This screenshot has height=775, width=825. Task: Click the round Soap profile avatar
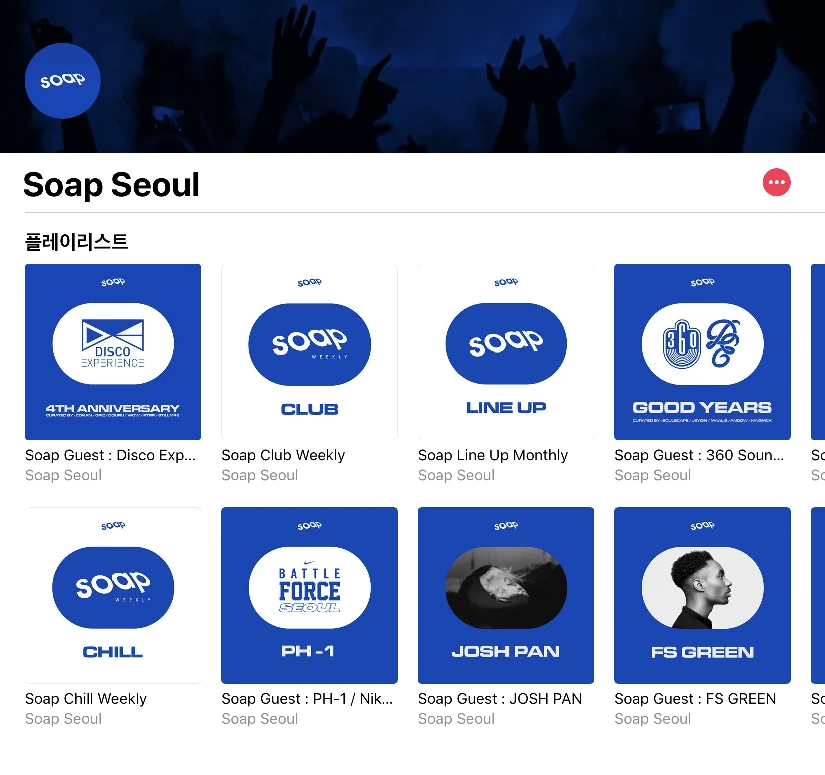point(63,80)
